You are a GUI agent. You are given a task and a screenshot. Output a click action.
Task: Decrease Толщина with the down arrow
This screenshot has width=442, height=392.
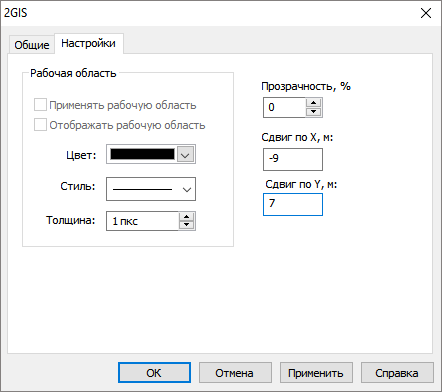click(x=187, y=225)
